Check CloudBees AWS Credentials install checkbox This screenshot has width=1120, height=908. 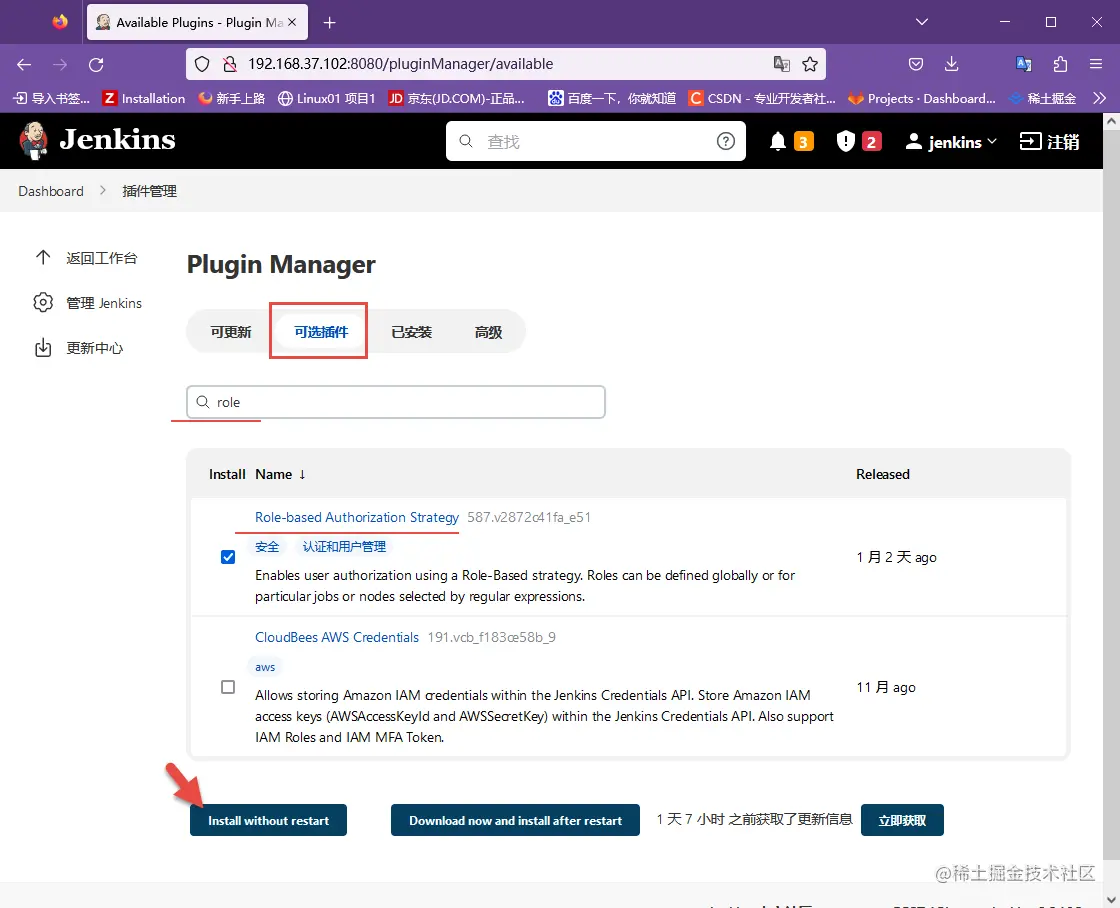[x=228, y=687]
